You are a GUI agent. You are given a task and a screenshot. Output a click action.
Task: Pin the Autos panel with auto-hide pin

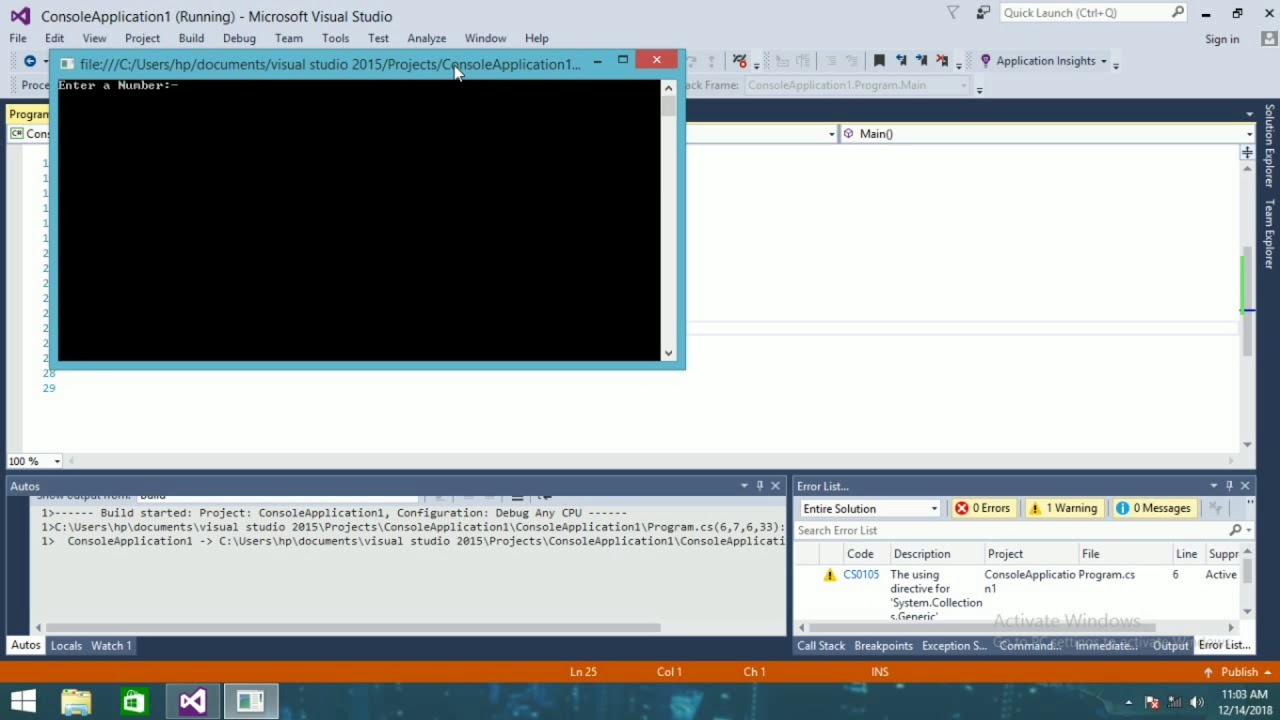pyautogui.click(x=759, y=486)
